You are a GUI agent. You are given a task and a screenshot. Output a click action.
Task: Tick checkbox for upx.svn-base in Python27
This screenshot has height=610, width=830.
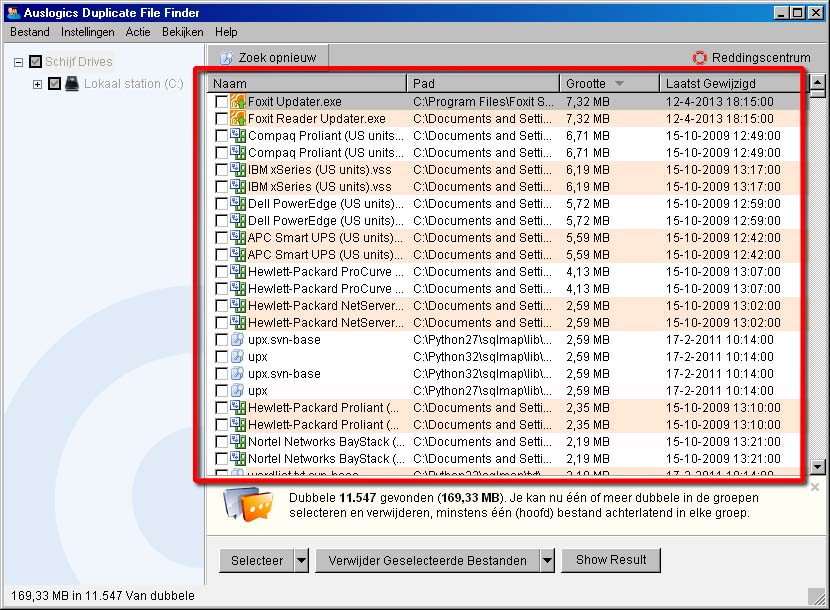click(222, 339)
